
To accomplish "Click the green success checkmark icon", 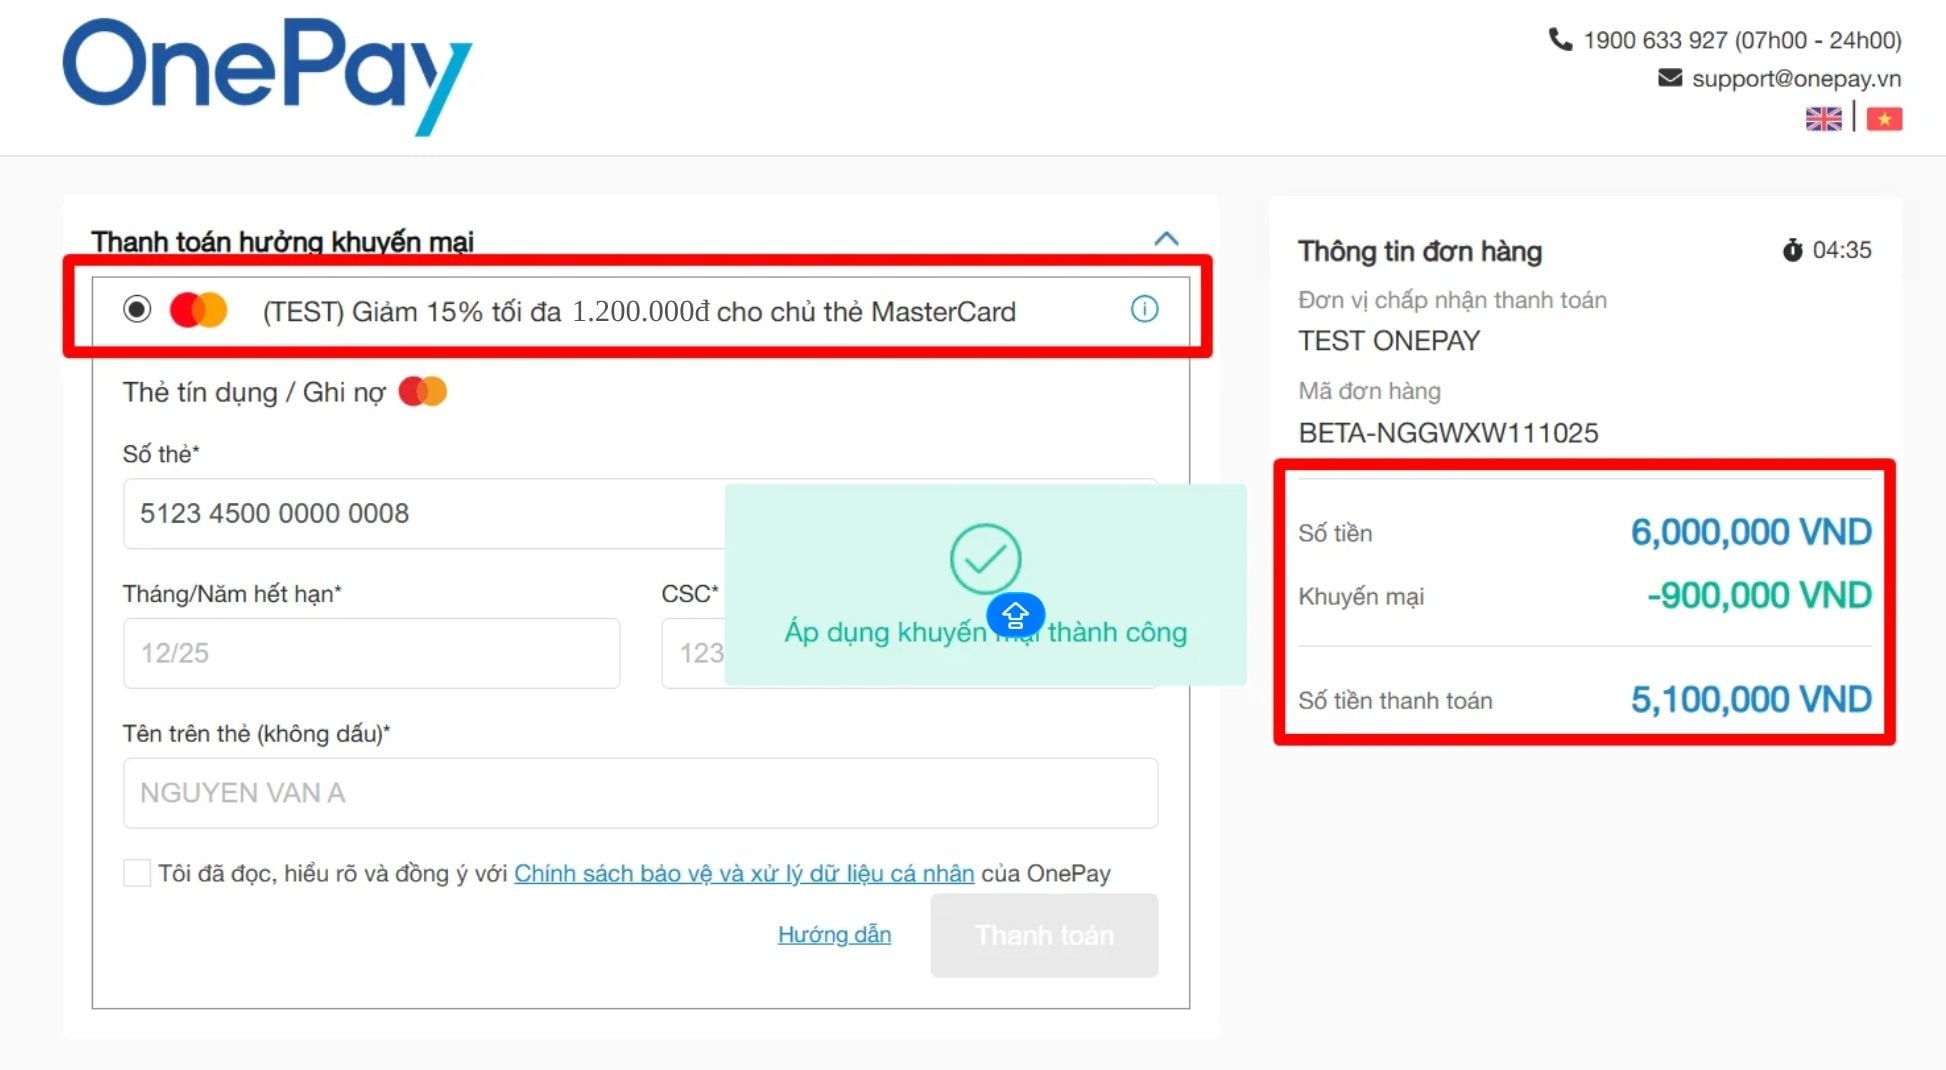I will 985,559.
